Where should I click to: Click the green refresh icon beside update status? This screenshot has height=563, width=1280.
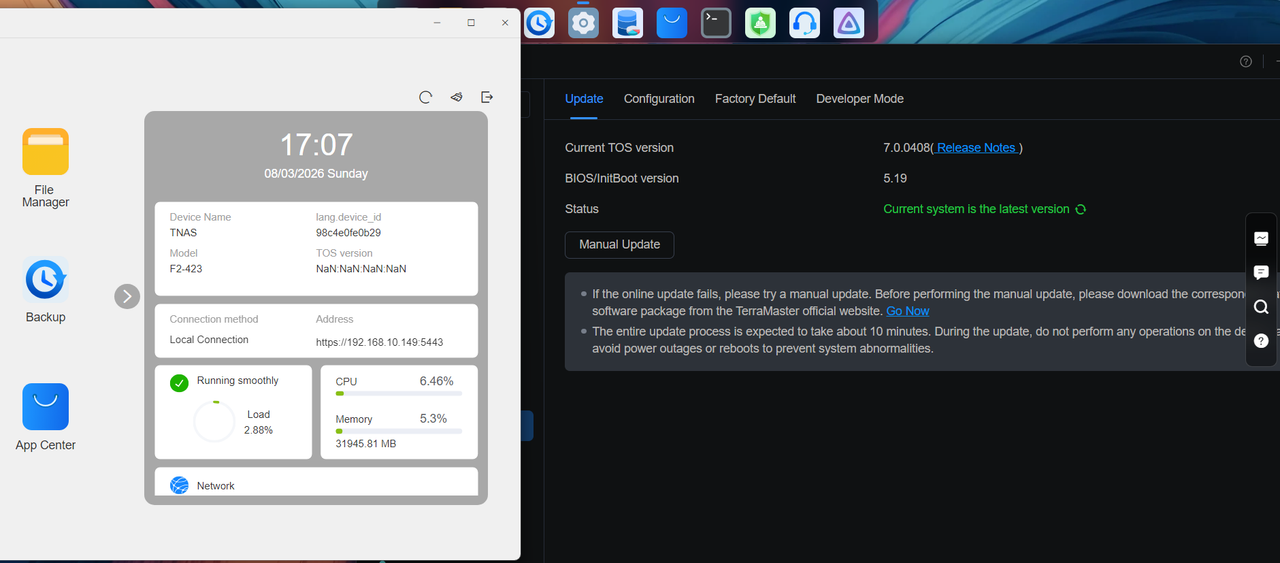coord(1080,209)
